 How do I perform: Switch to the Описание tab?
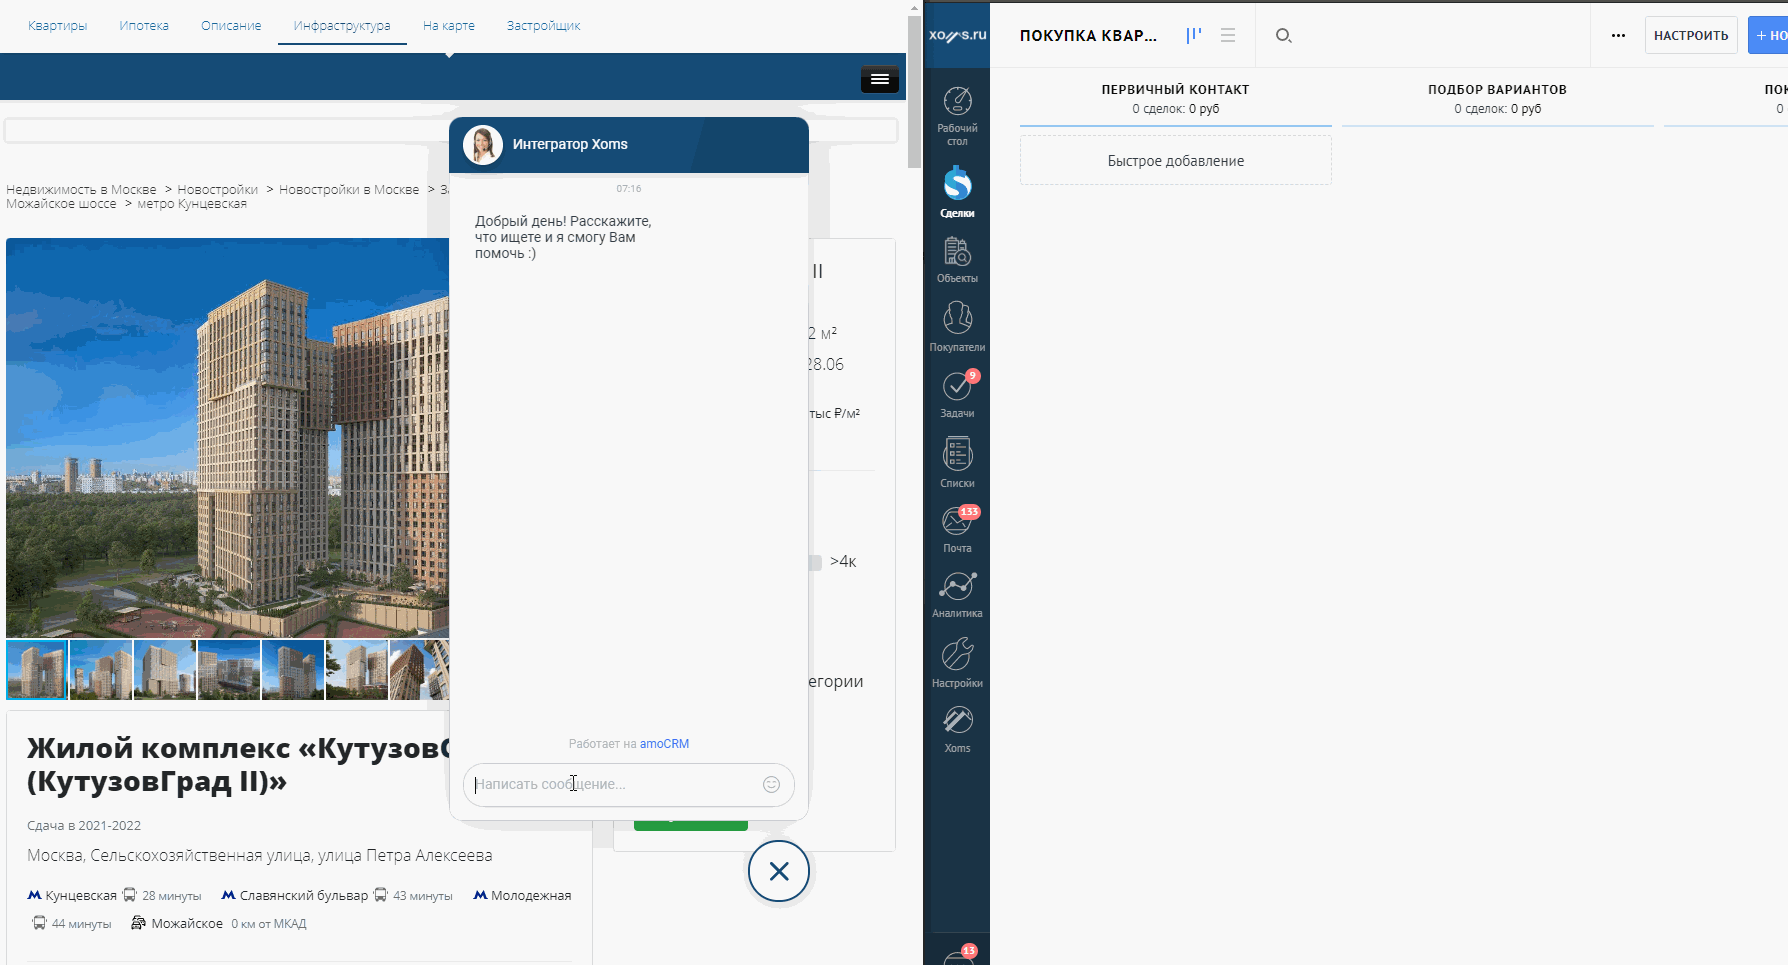[x=231, y=26]
